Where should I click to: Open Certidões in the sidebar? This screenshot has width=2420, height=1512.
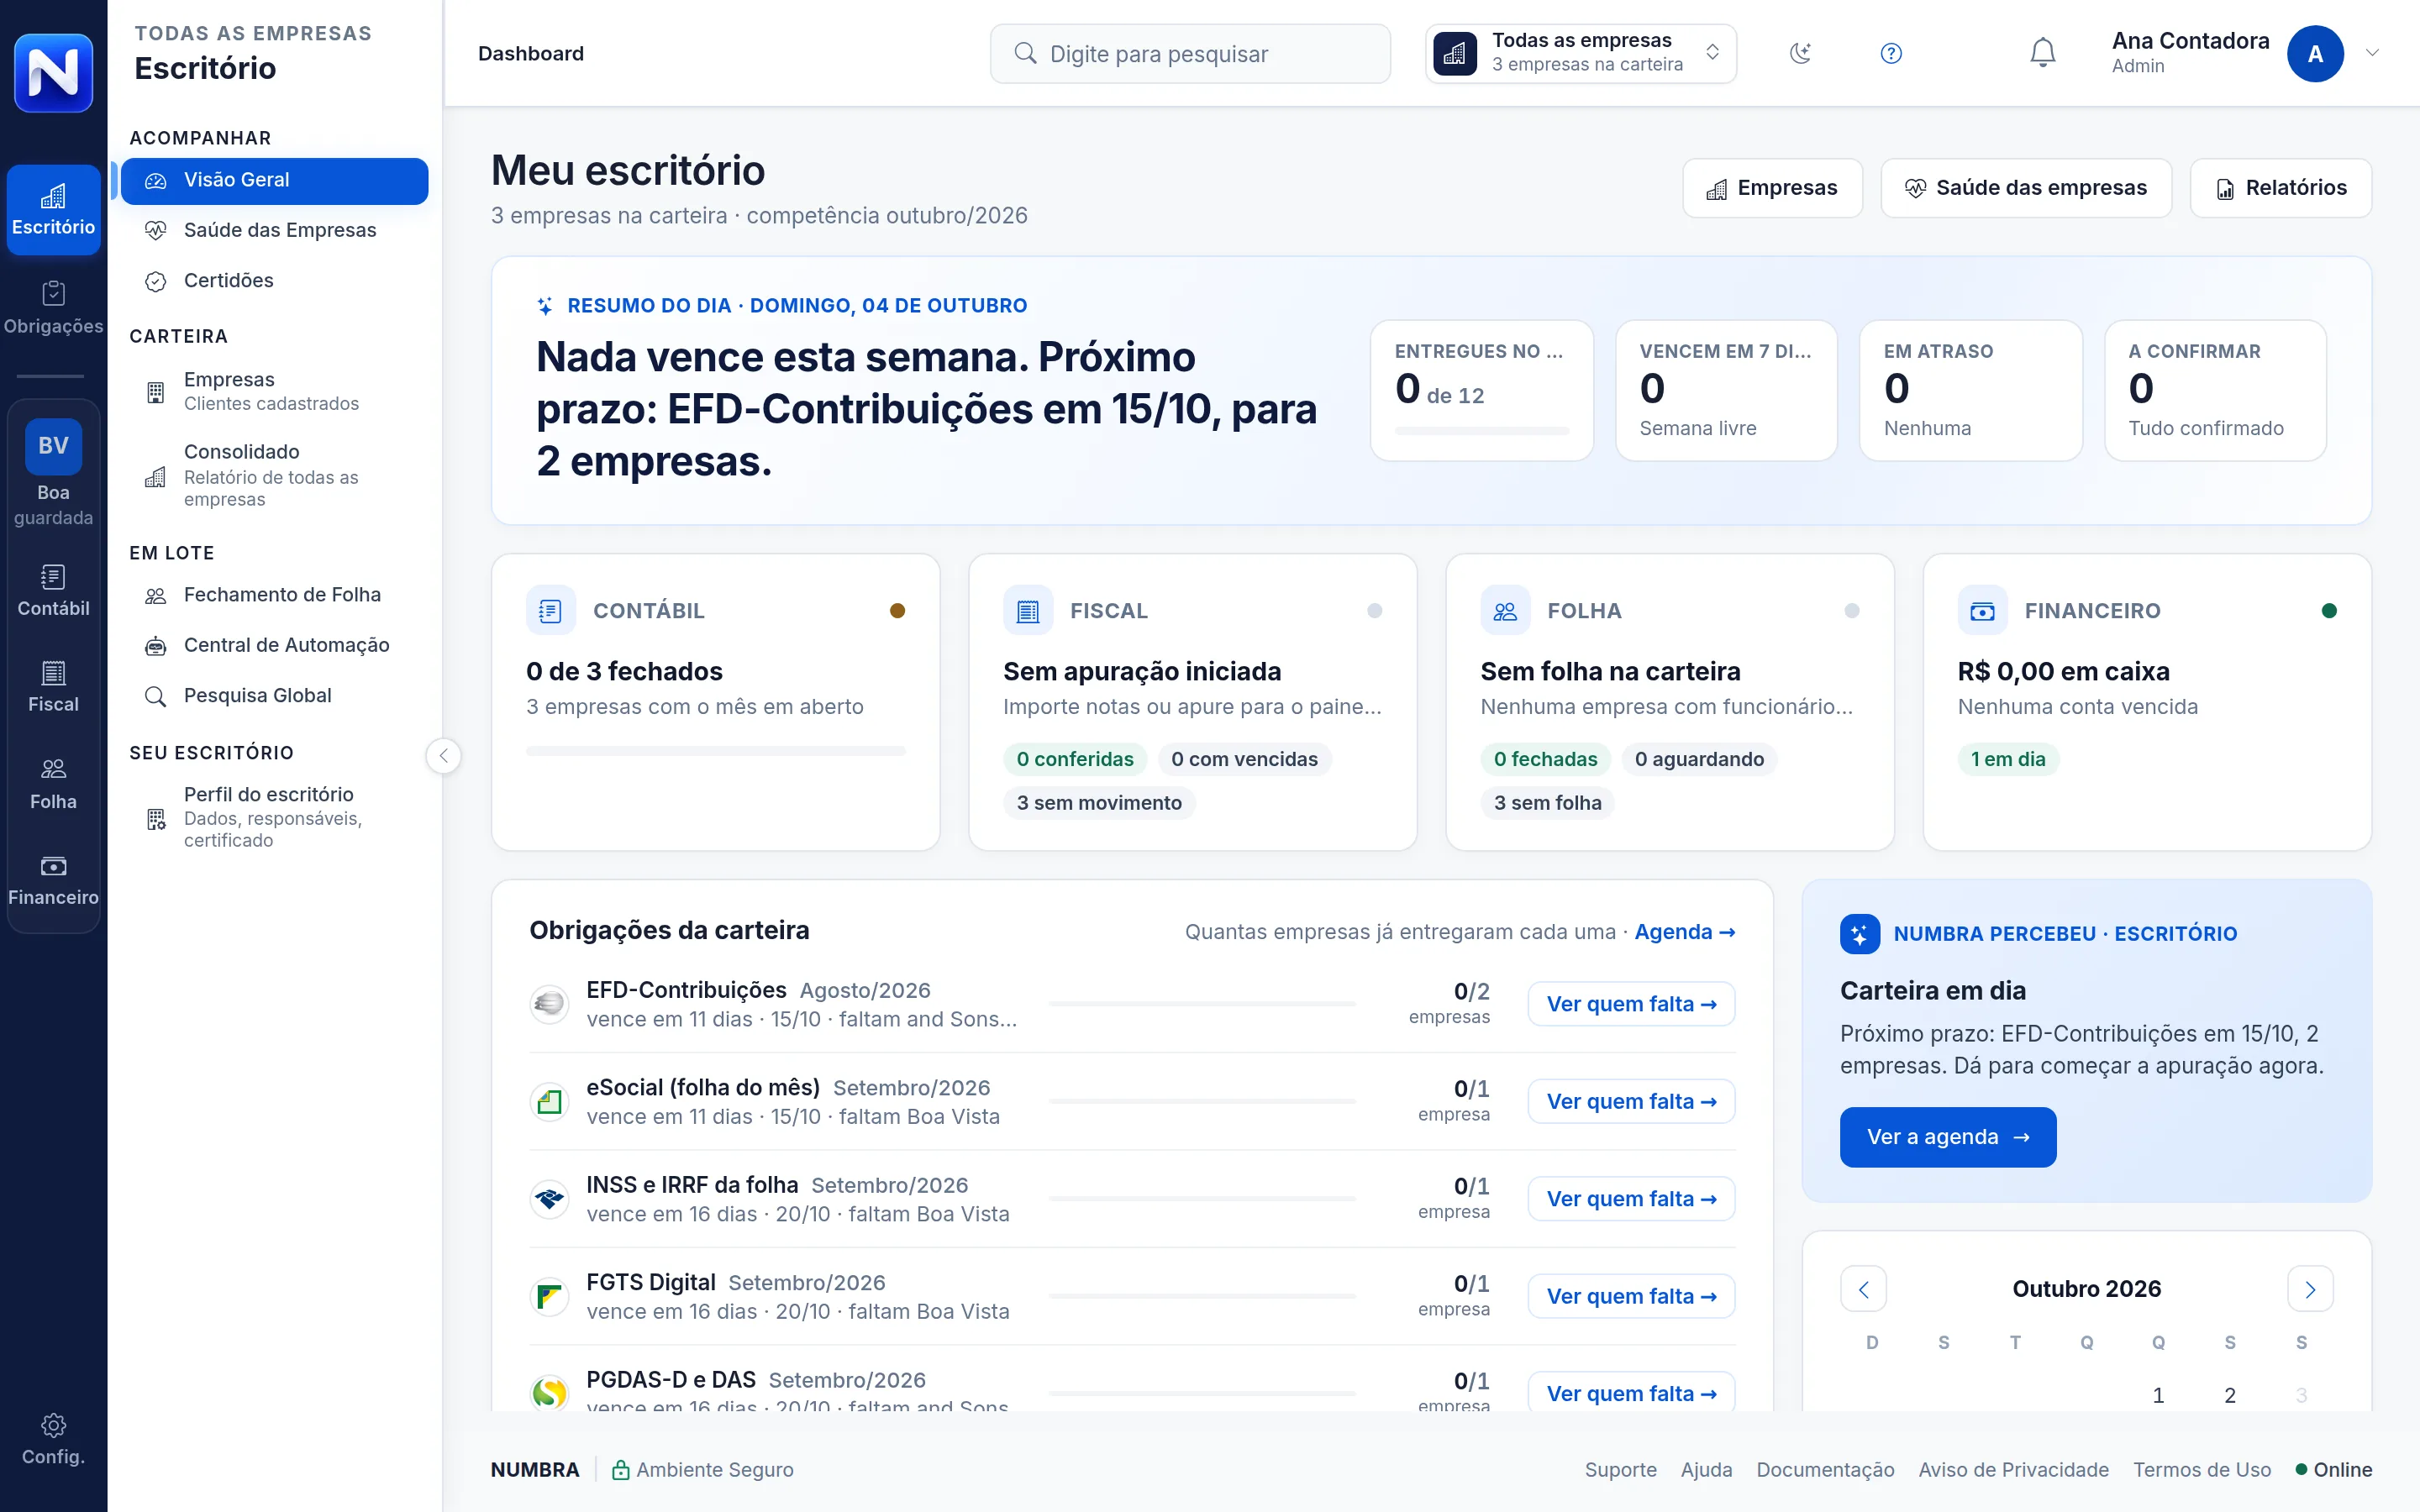pyautogui.click(x=274, y=281)
